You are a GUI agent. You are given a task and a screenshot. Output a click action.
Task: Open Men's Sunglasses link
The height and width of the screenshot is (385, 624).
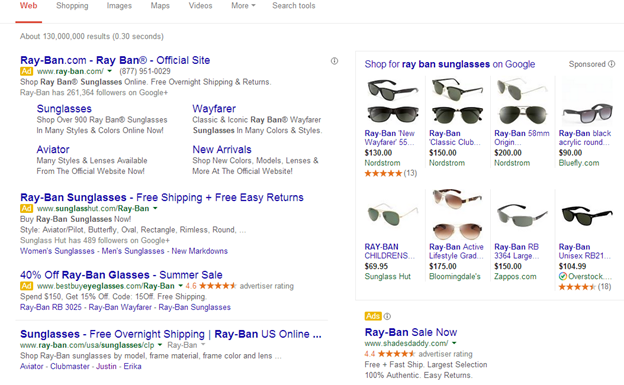(133, 251)
